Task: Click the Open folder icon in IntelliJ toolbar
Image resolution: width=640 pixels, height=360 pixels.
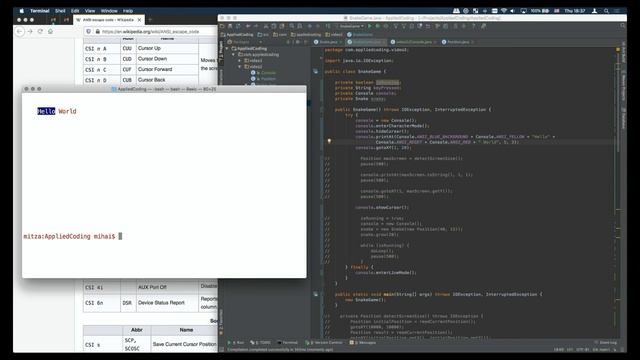Action: 222,26
